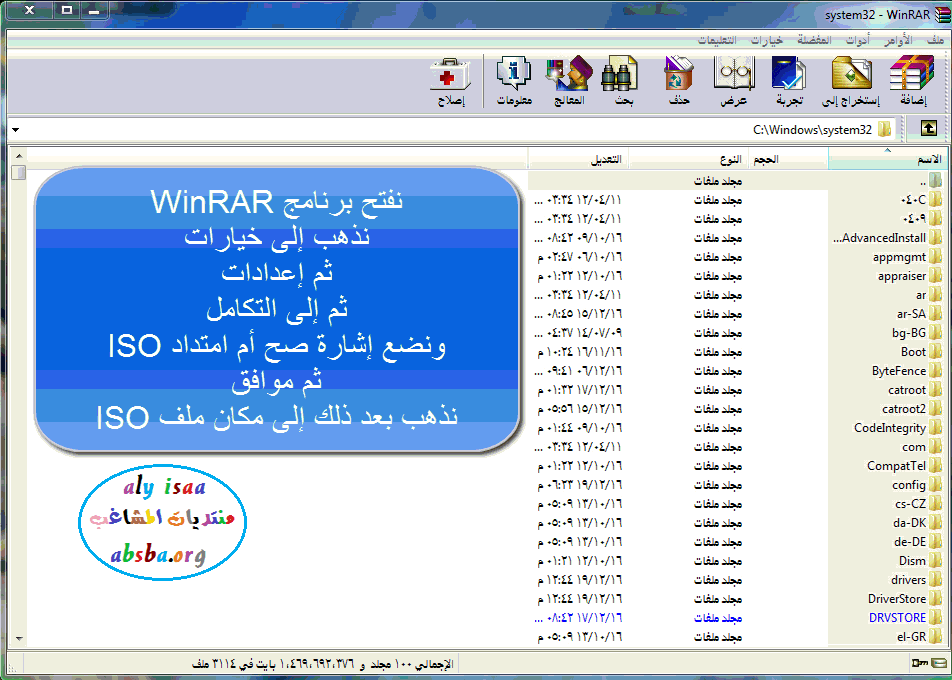Click the Repair (إصلاح) first-aid icon
The height and width of the screenshot is (680, 952).
[449, 81]
